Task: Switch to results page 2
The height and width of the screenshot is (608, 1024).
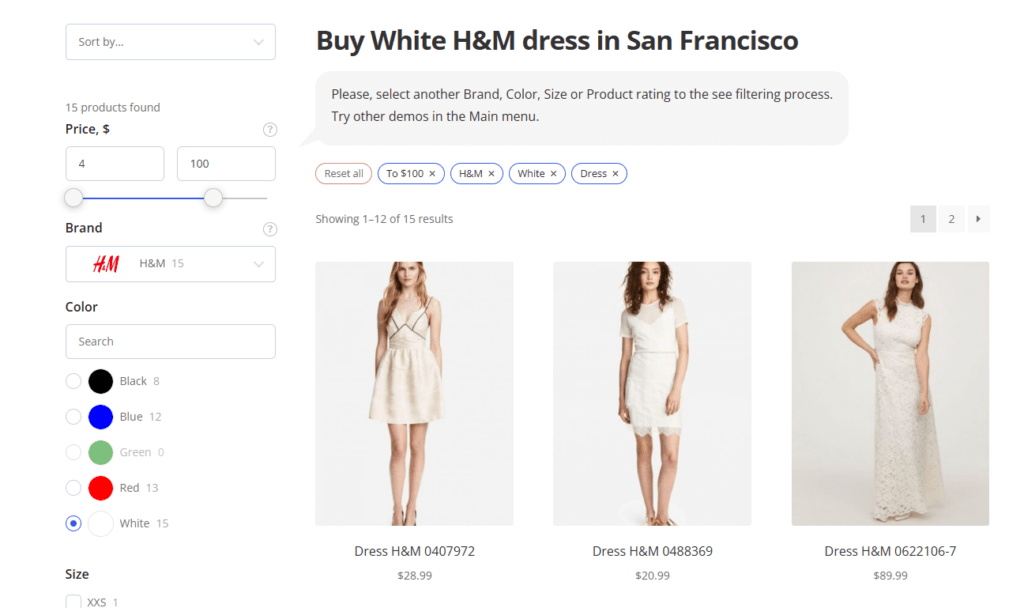Action: 950,218
